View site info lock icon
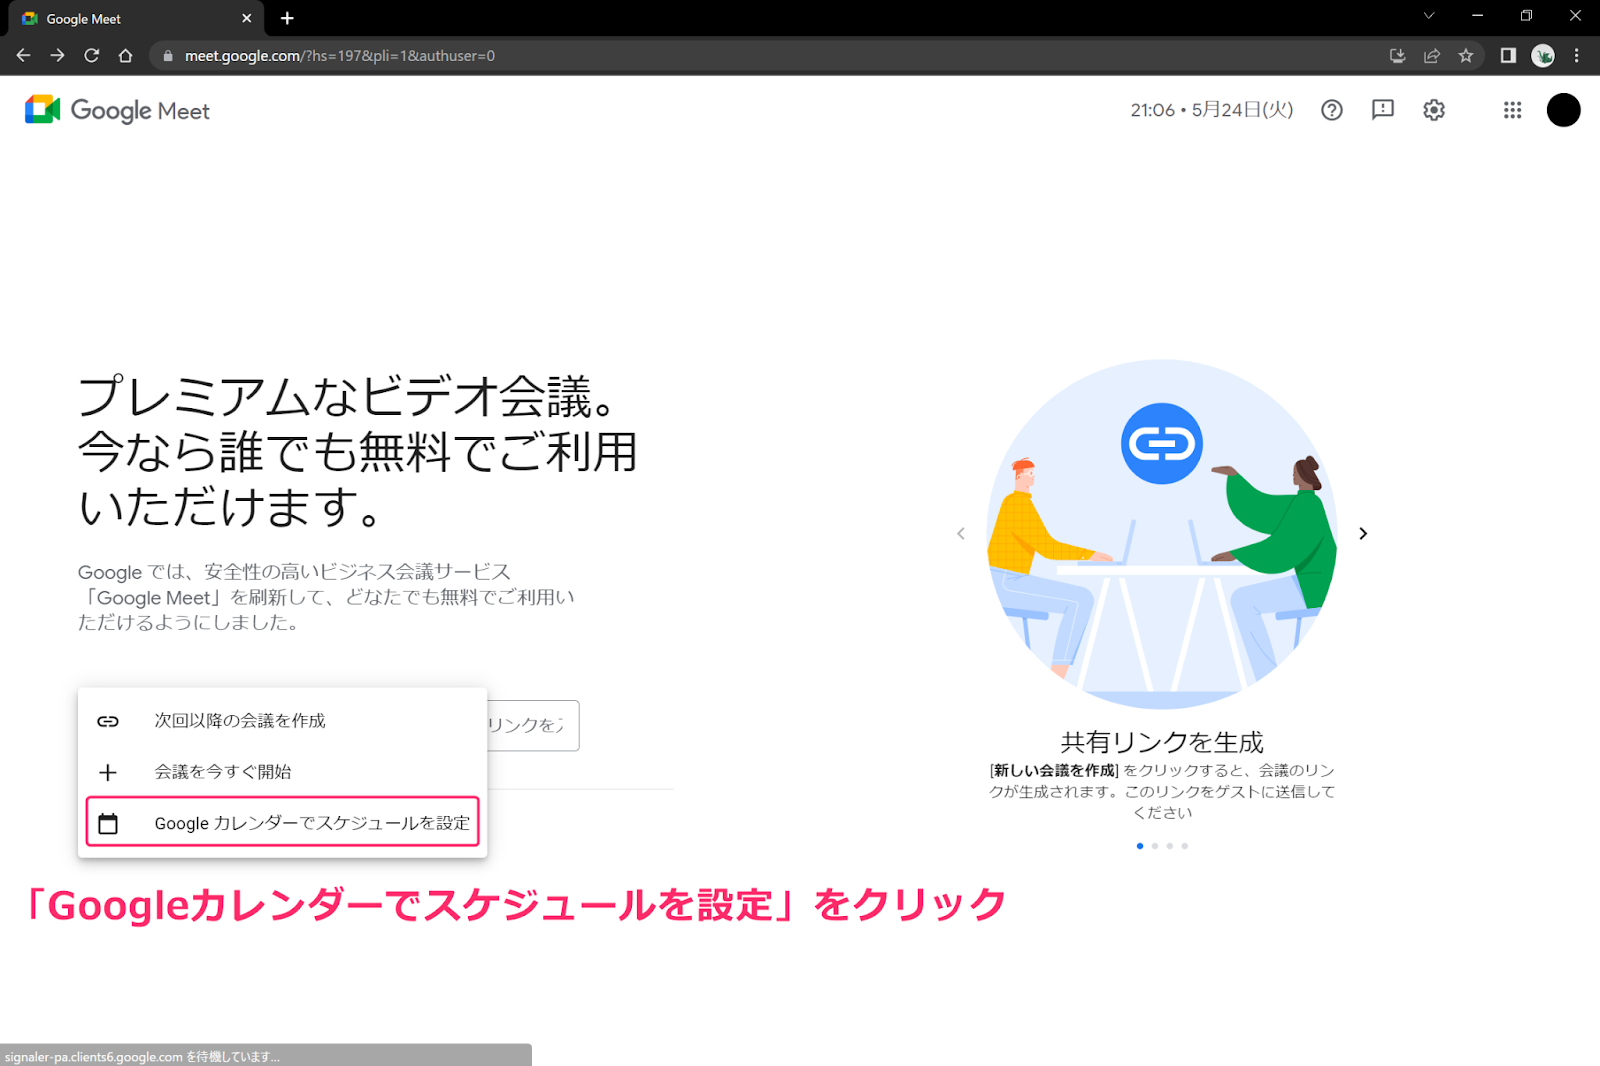Screen dimensions: 1600x1066 [168, 56]
